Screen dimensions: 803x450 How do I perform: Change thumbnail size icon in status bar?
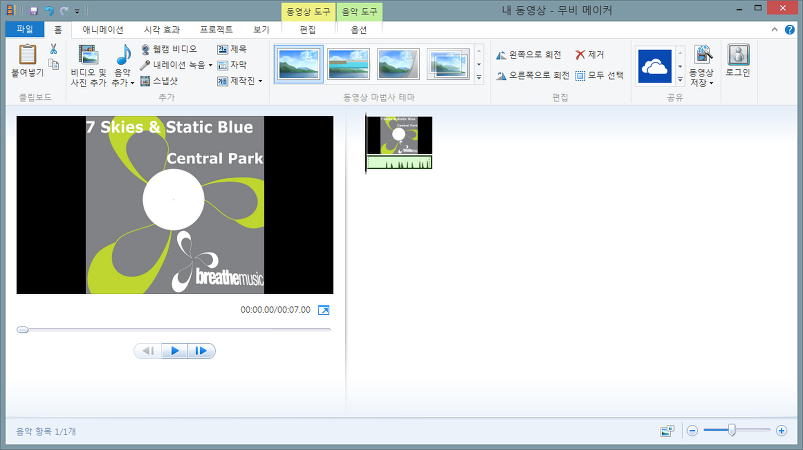pyautogui.click(x=667, y=431)
